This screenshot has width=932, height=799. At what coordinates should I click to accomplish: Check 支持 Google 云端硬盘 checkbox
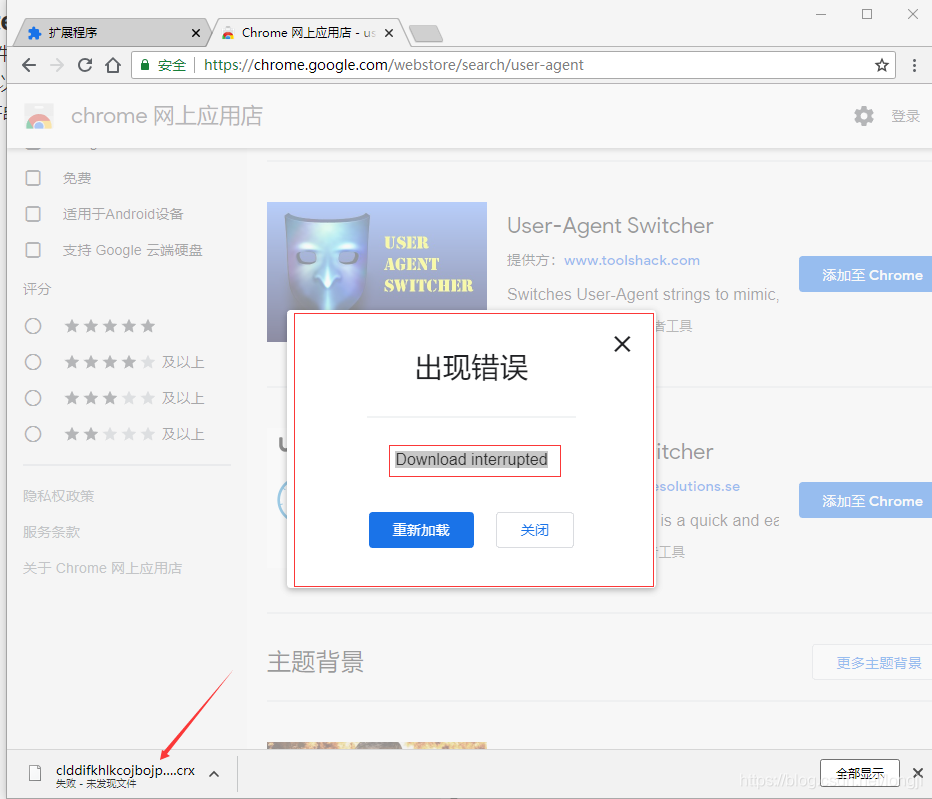click(x=33, y=250)
